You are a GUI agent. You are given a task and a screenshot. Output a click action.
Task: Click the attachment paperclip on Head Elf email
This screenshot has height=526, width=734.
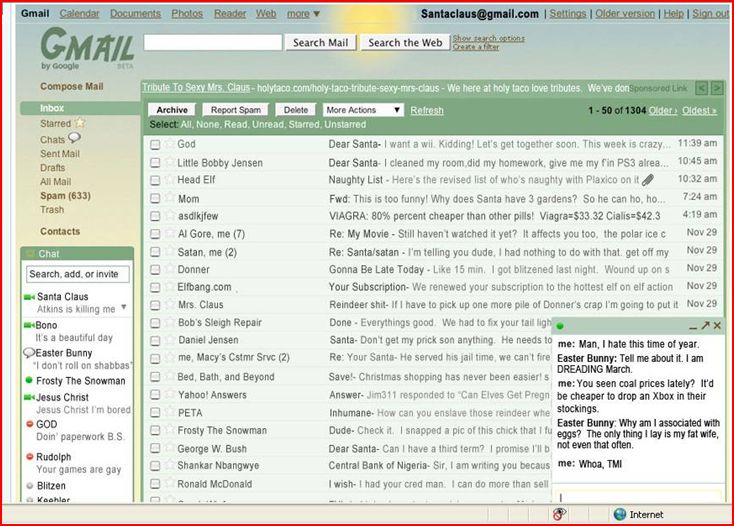648,180
